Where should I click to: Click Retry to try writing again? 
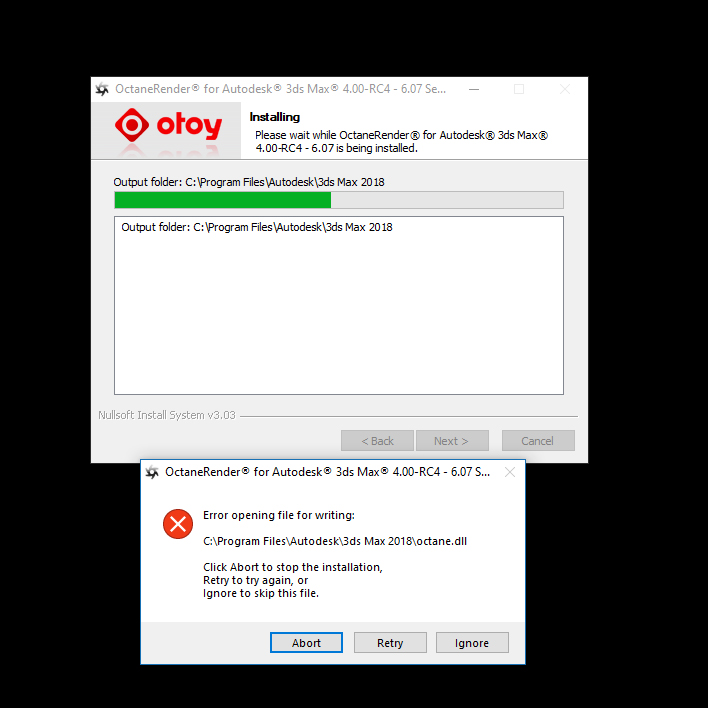390,643
